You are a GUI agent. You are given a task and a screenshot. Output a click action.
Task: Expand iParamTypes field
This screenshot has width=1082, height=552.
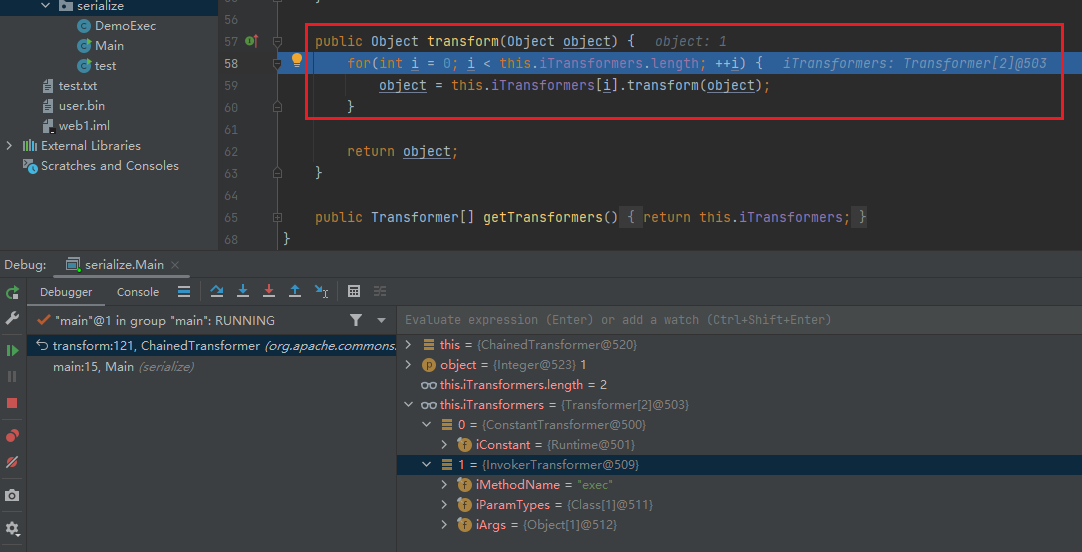pos(445,505)
